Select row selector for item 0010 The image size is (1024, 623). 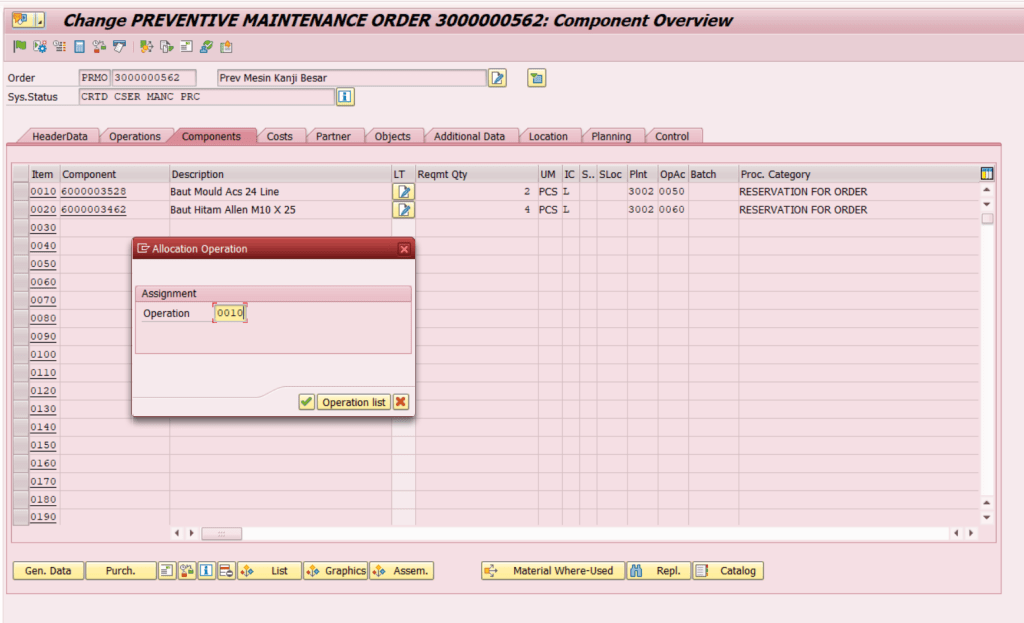20,191
